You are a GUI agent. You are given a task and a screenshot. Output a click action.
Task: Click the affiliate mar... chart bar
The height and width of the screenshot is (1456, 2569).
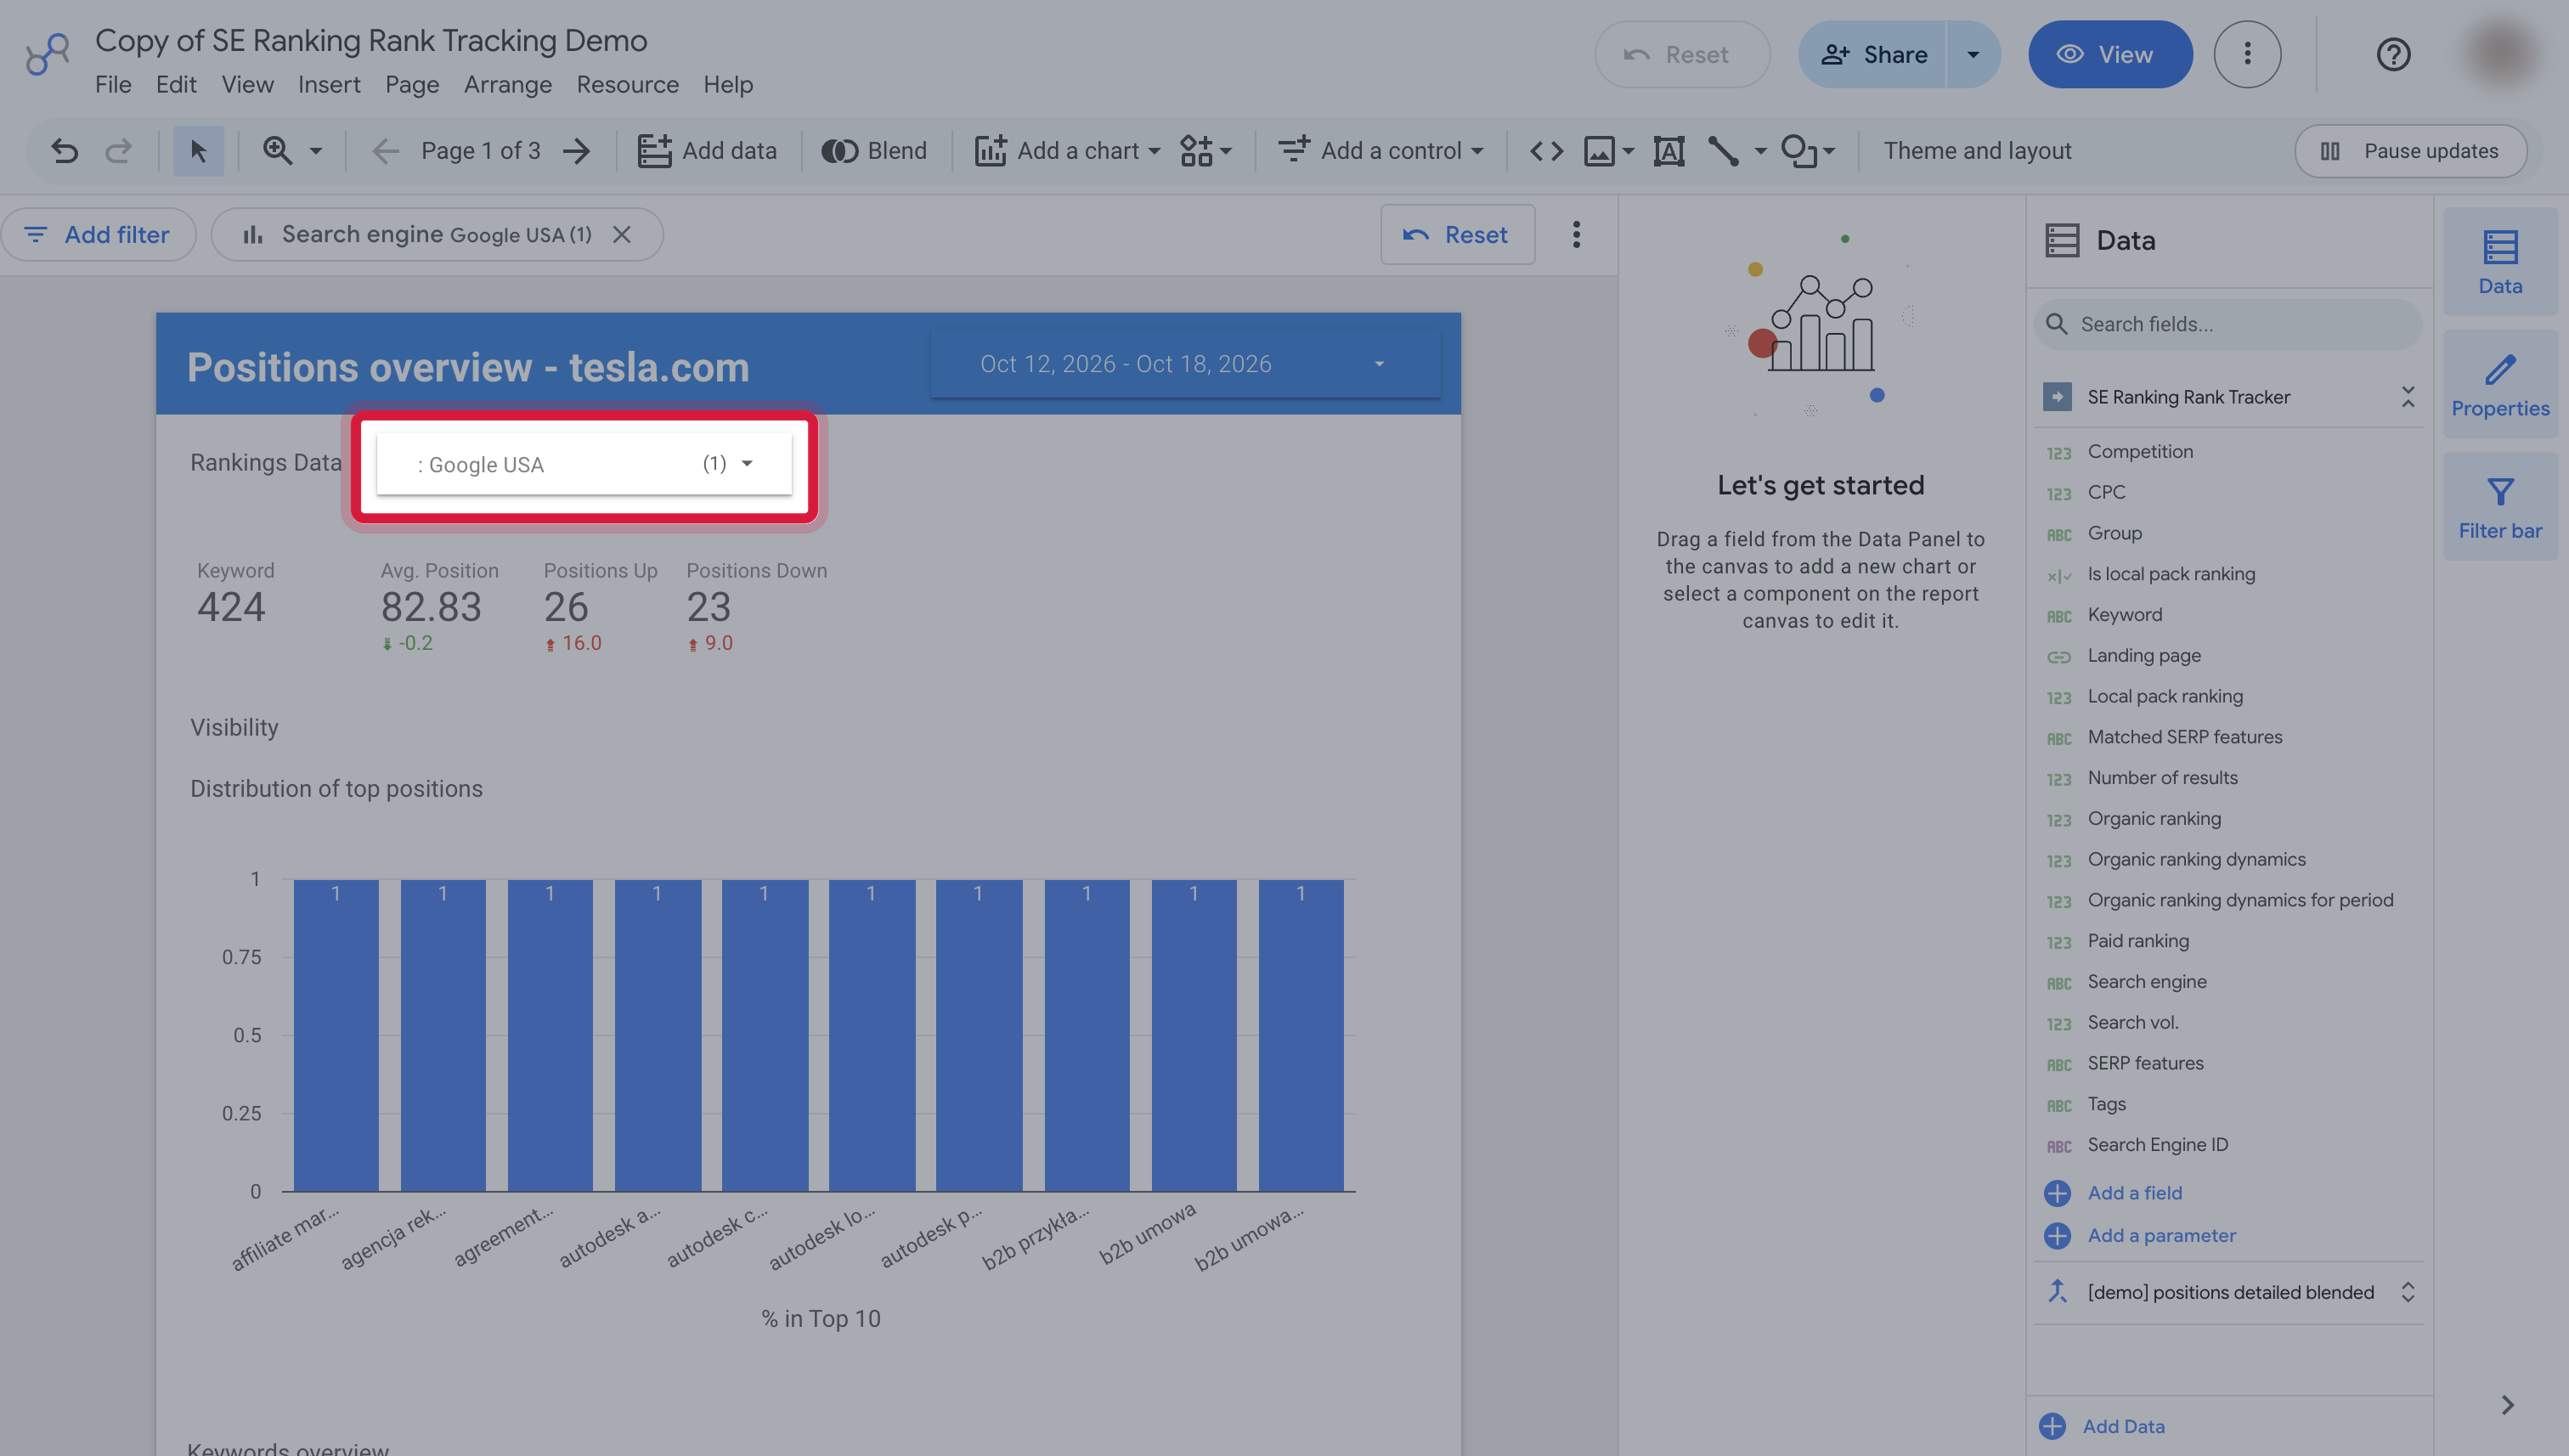336,1035
